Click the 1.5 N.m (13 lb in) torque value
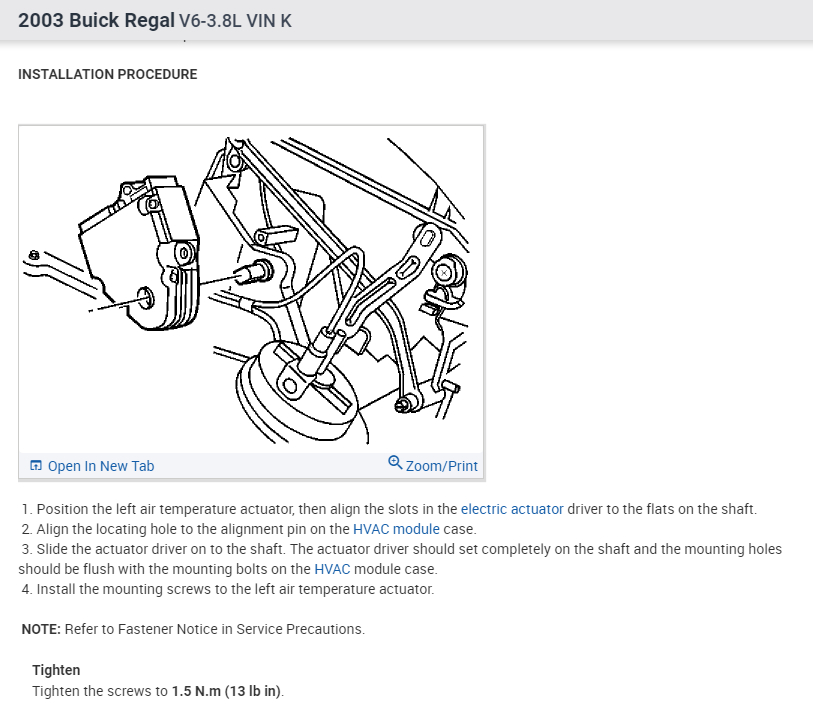This screenshot has width=813, height=725. pyautogui.click(x=227, y=690)
